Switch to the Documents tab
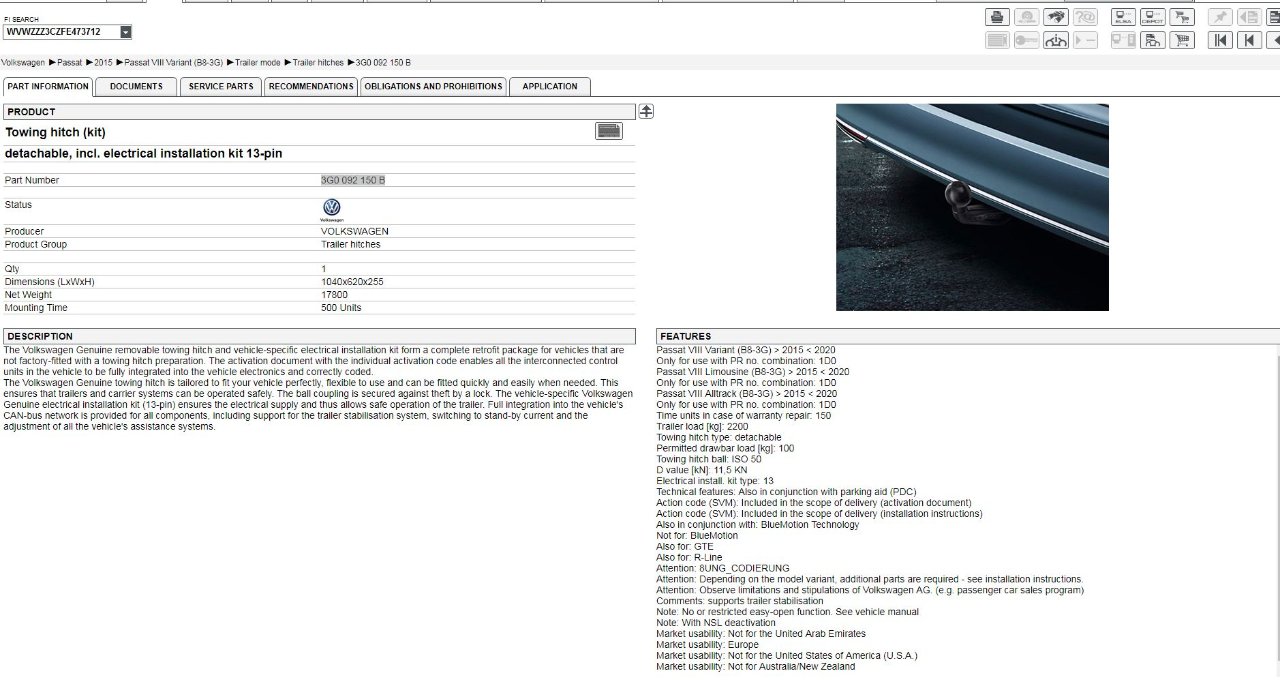1280x684 pixels. pyautogui.click(x=136, y=87)
